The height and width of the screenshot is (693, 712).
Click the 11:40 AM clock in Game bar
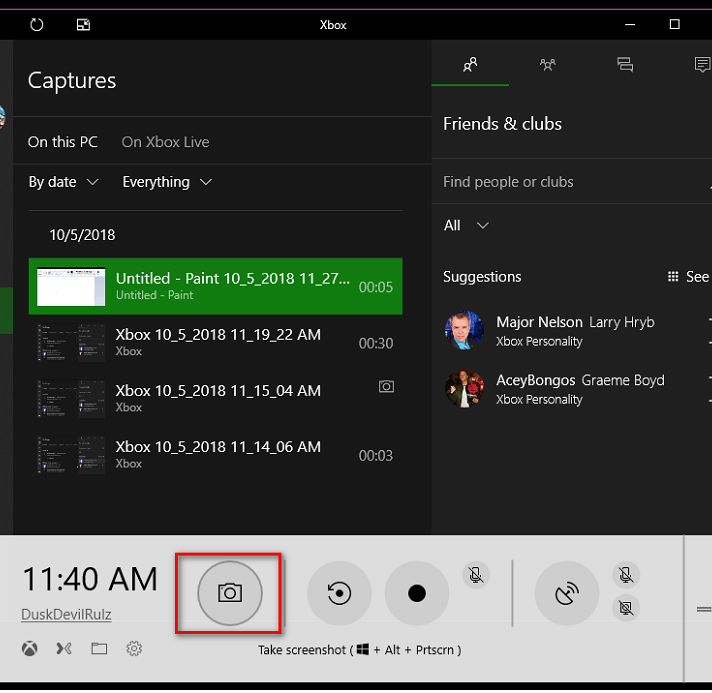pos(90,579)
